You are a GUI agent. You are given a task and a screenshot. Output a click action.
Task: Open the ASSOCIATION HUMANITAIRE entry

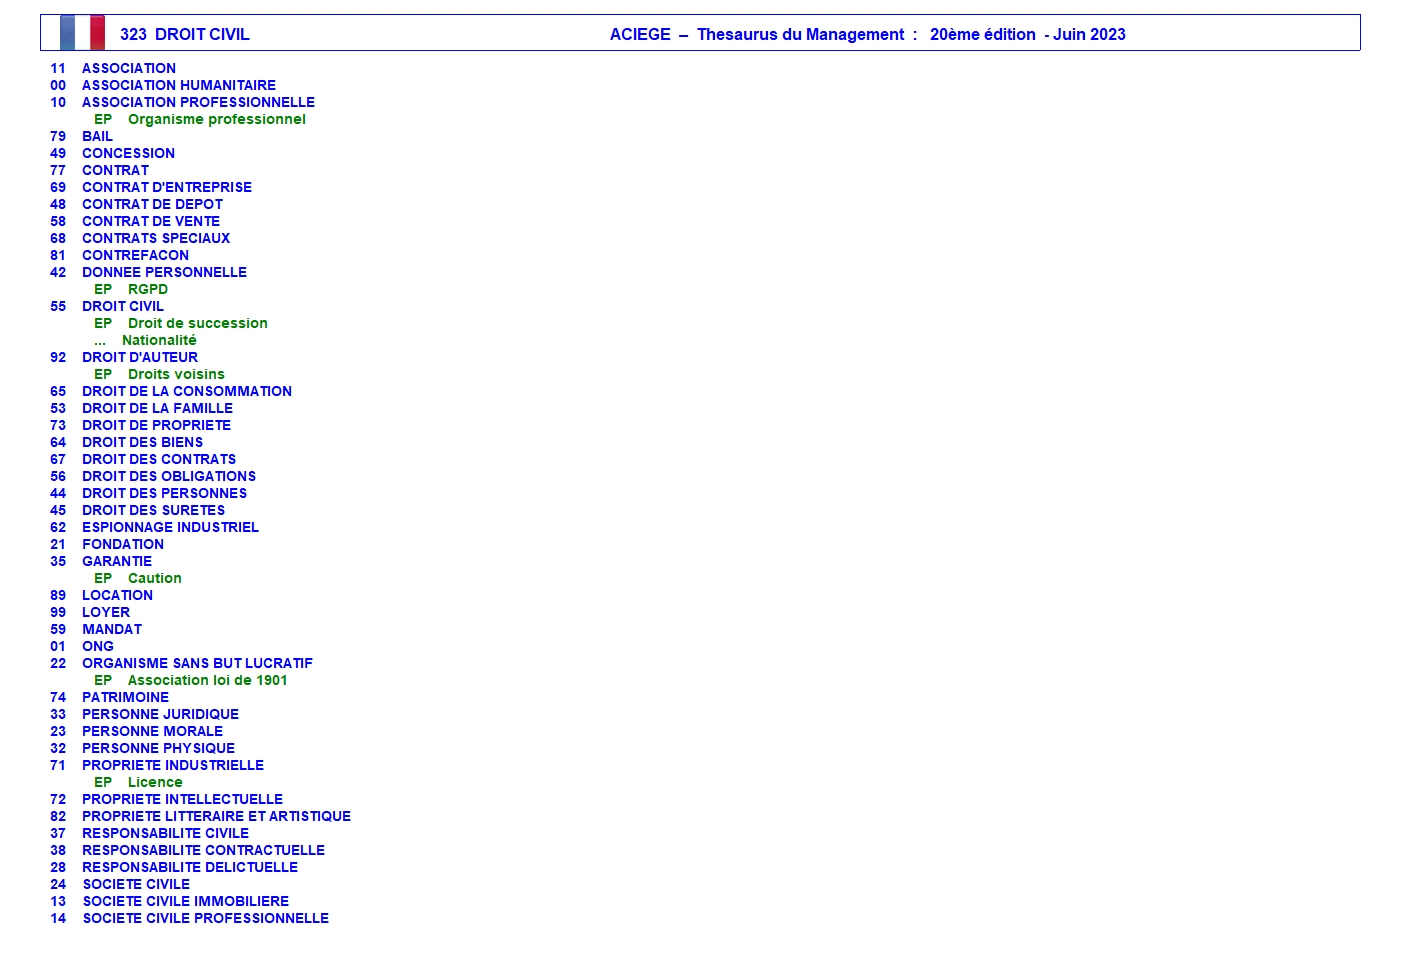coord(178,85)
